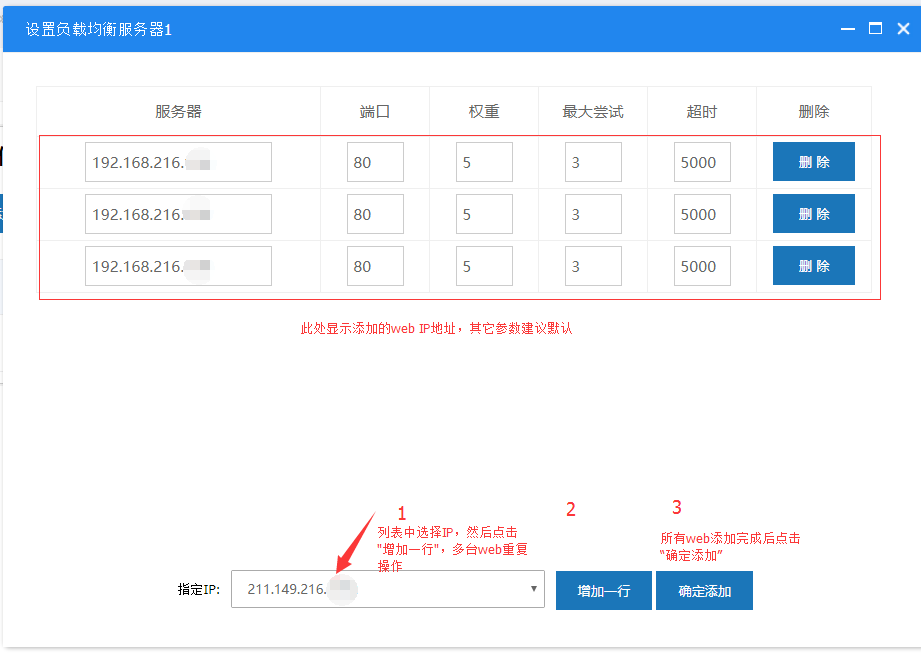Maximize the load balancer dialog window

pyautogui.click(x=875, y=29)
